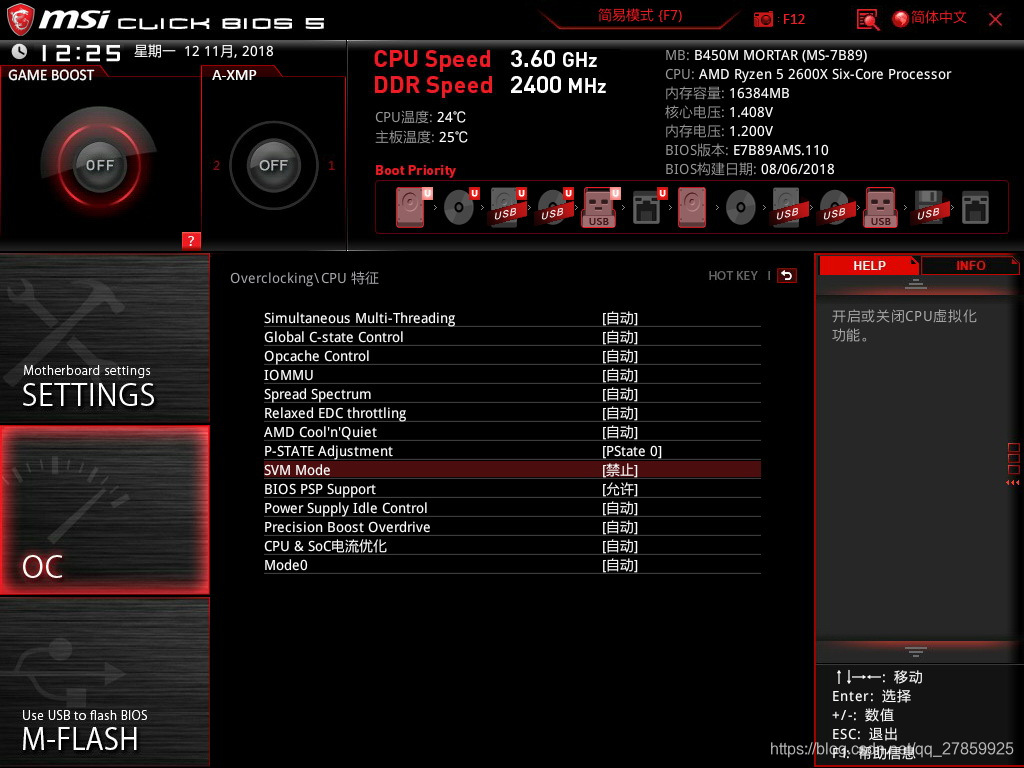This screenshot has height=768, width=1024.
Task: Select the legacy hard disk boot icon without U badge
Action: coord(692,208)
